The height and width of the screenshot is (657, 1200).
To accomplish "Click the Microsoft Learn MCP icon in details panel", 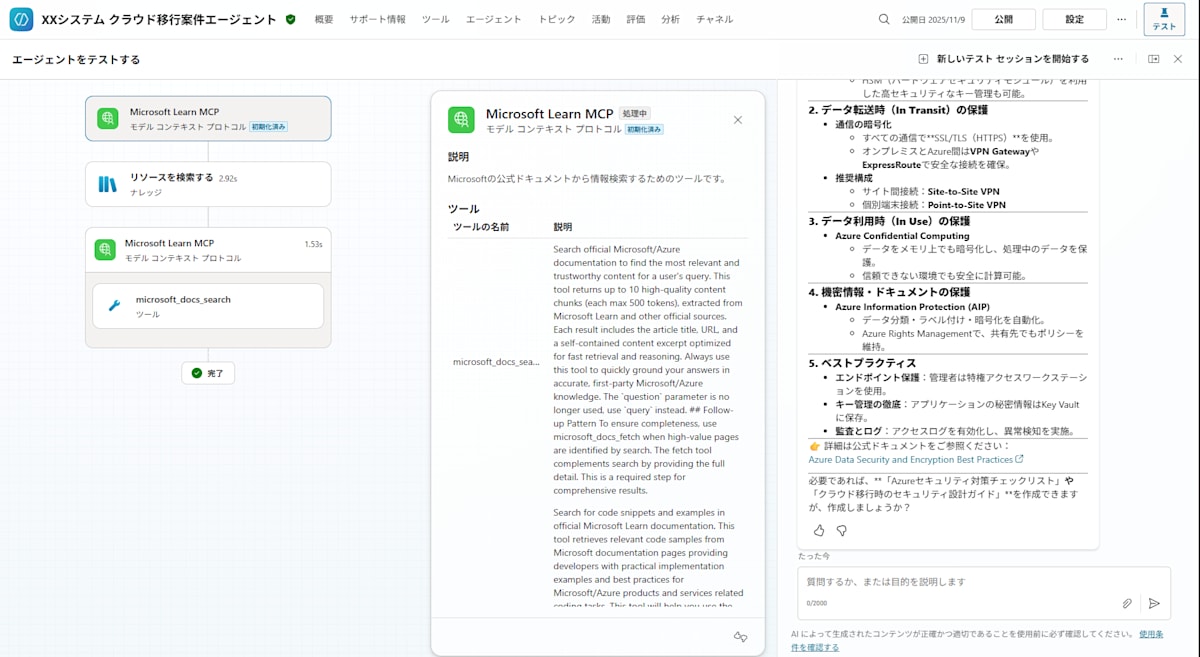I will pos(461,119).
